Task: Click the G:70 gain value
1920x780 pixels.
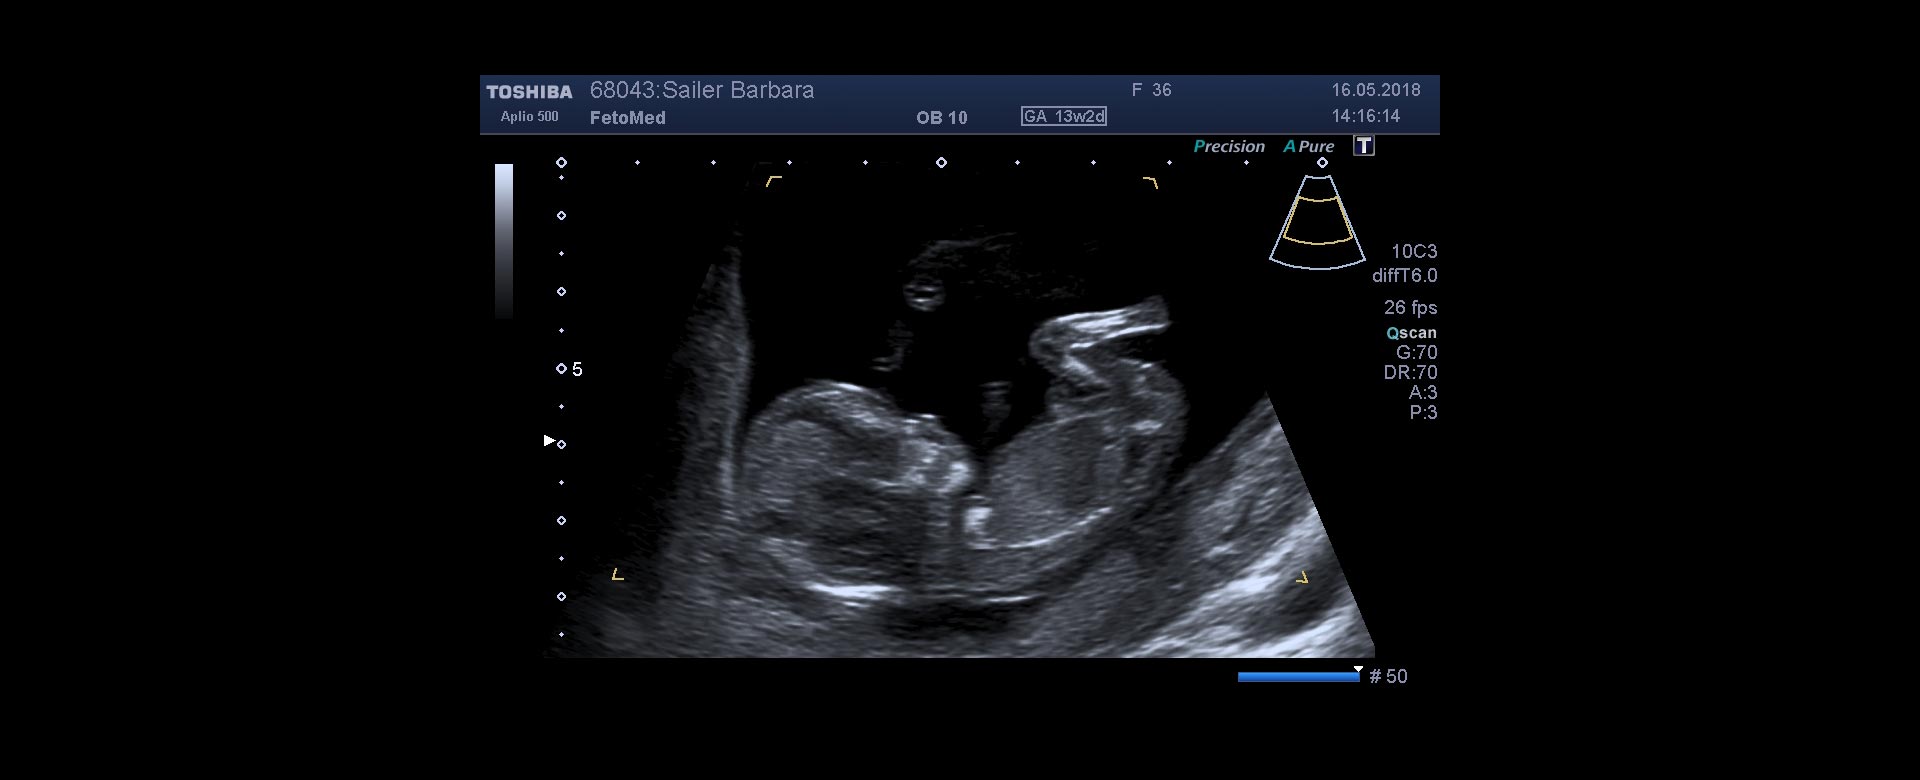Action: (1416, 352)
